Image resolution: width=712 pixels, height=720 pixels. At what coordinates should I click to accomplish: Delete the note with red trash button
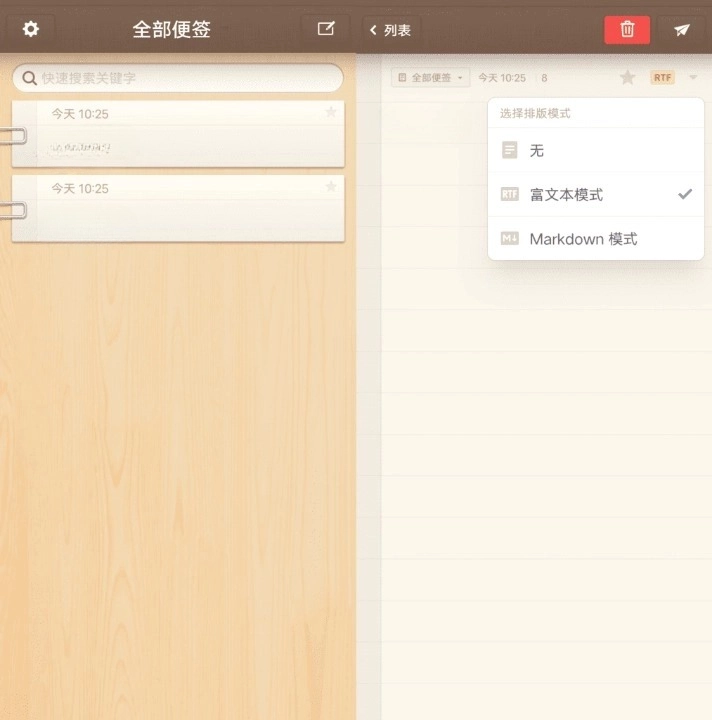click(627, 30)
